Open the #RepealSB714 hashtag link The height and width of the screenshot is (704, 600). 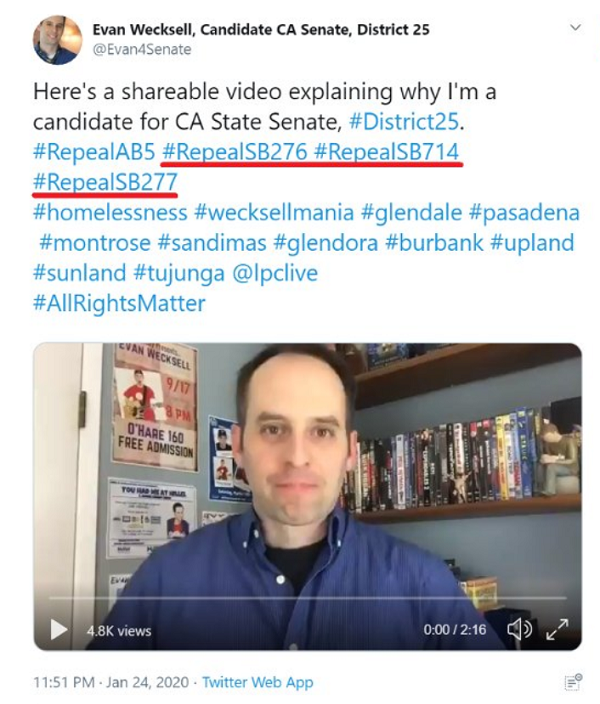(387, 152)
